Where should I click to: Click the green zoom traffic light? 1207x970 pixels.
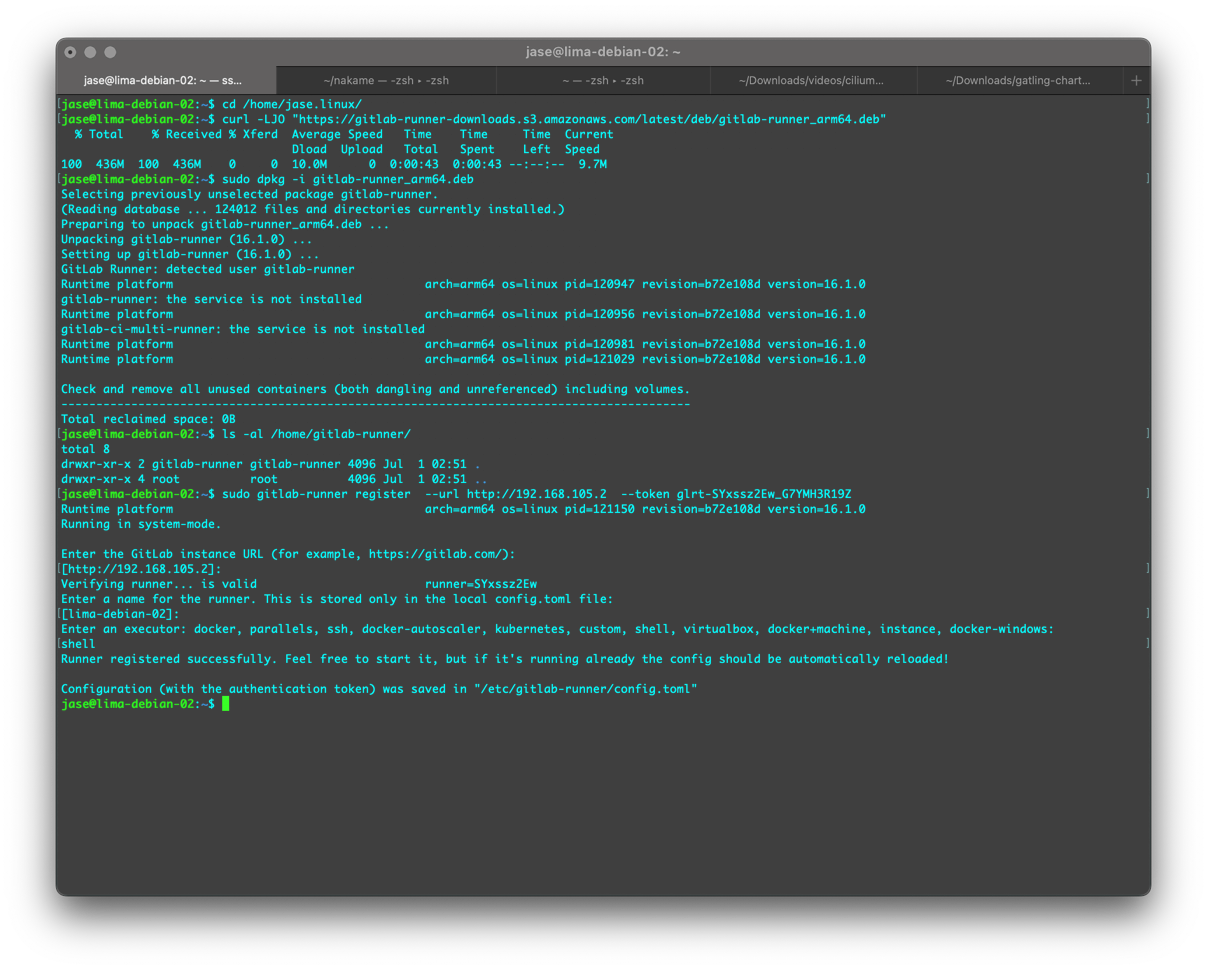[110, 51]
